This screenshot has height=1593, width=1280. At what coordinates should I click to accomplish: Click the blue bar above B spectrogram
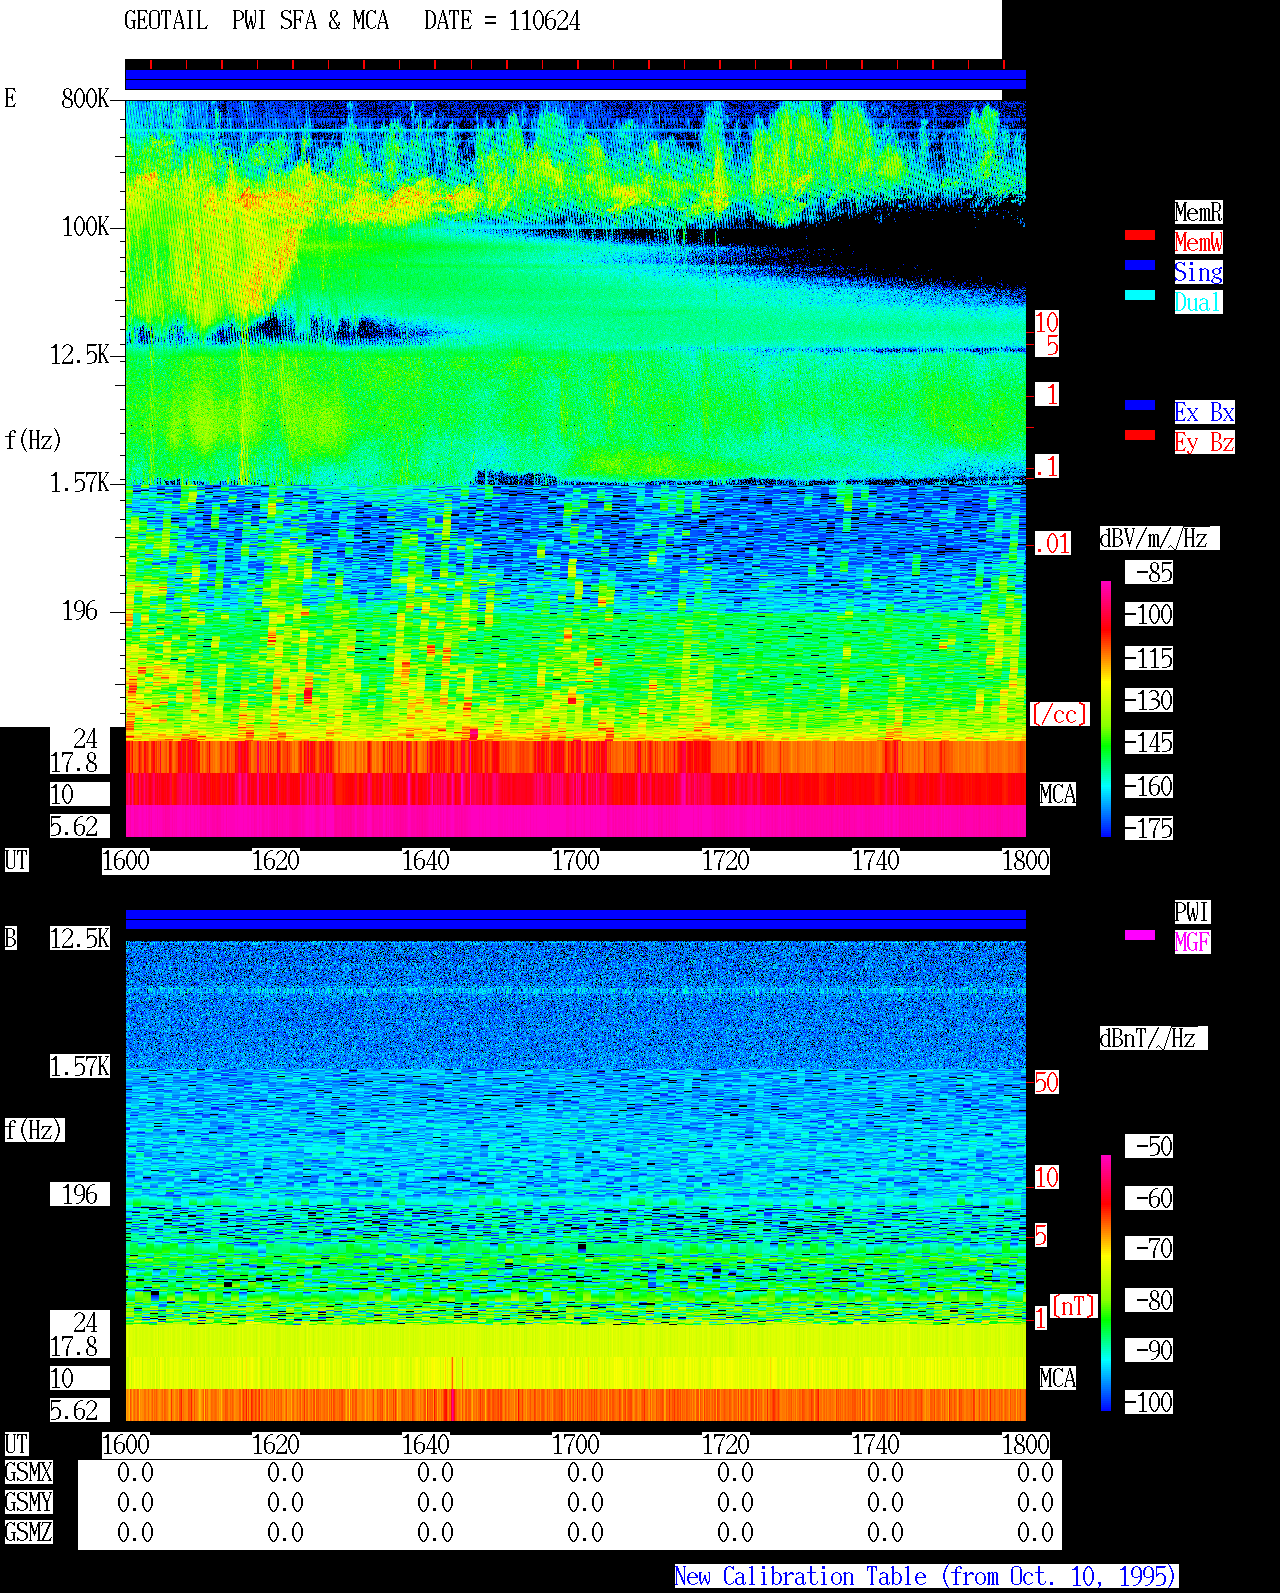point(575,919)
